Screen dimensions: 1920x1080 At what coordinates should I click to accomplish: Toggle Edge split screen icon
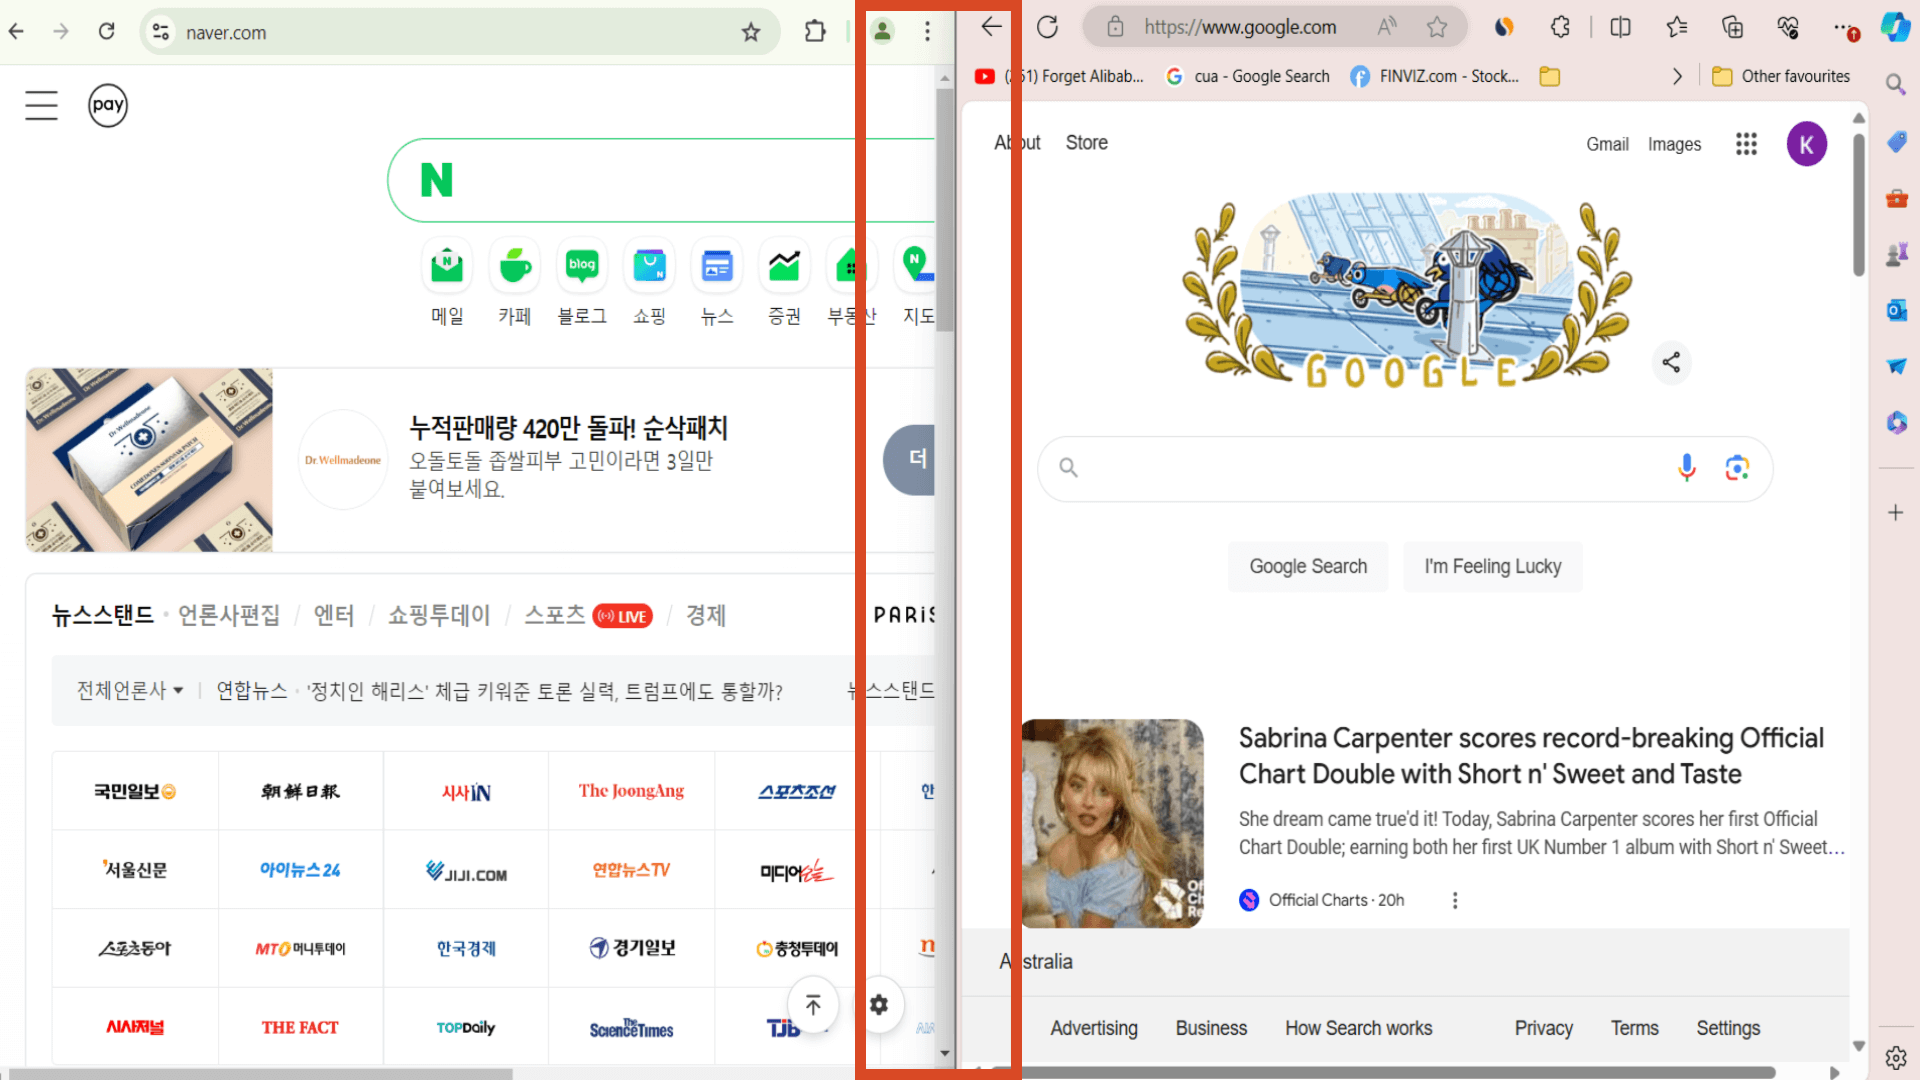tap(1621, 27)
